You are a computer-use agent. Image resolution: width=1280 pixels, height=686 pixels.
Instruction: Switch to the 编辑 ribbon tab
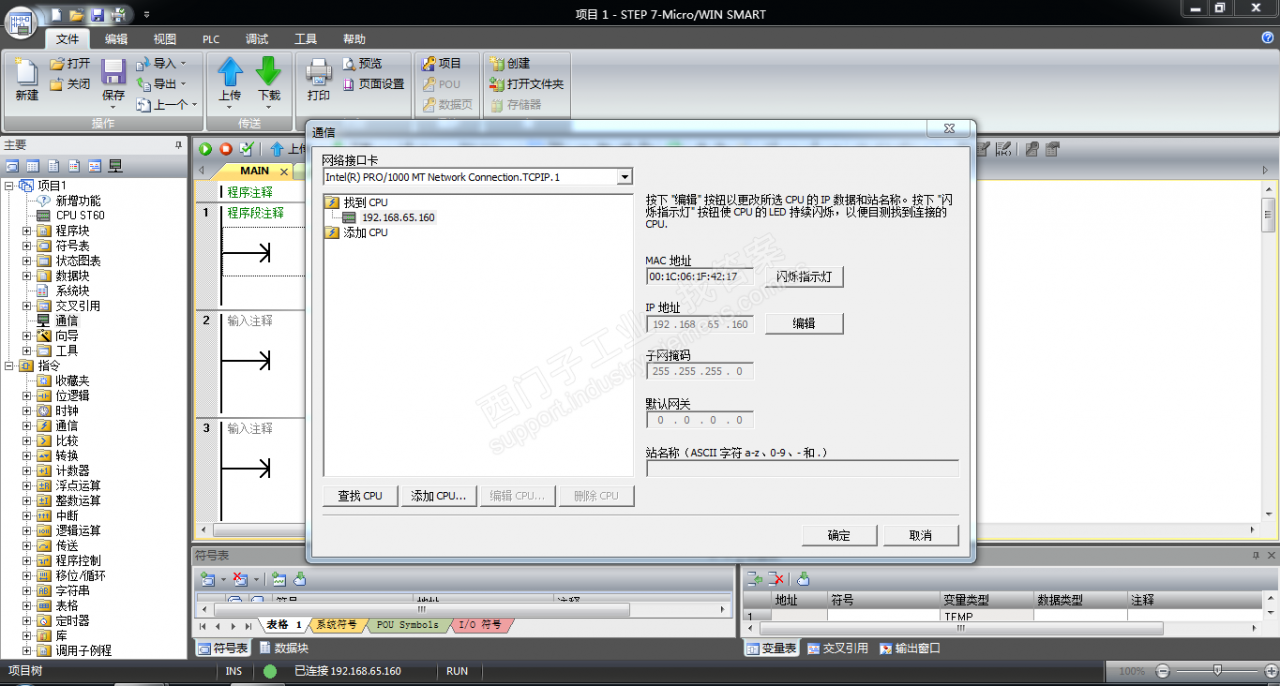[116, 39]
